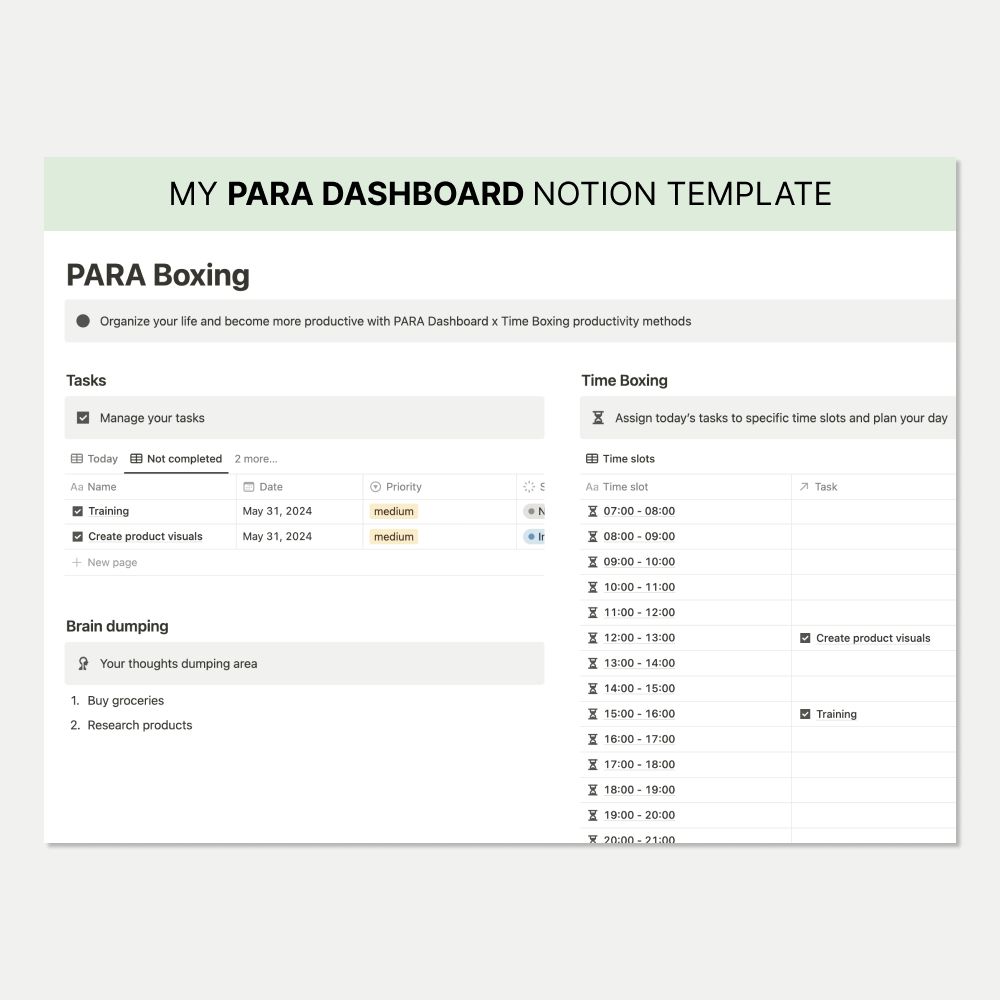
Task: Click hourglass icon of 17:00 - 18:00 slot
Action: tap(592, 764)
